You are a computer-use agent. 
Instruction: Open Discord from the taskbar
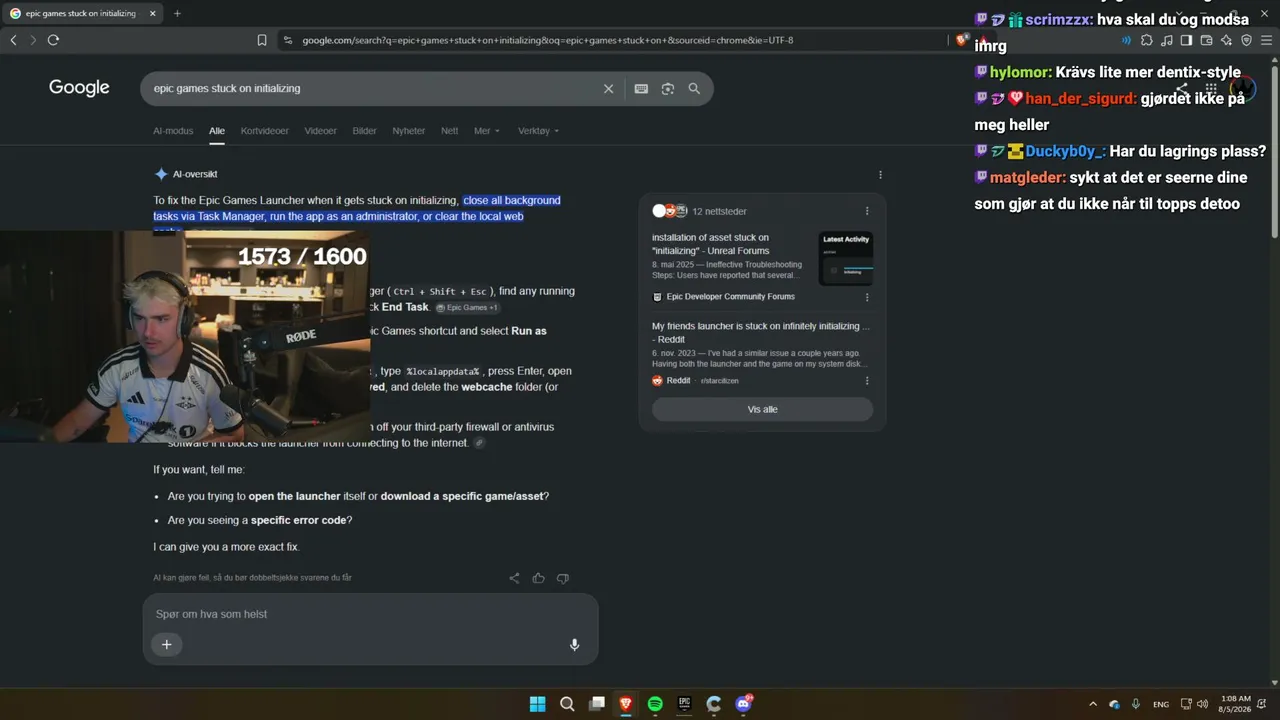click(x=743, y=704)
